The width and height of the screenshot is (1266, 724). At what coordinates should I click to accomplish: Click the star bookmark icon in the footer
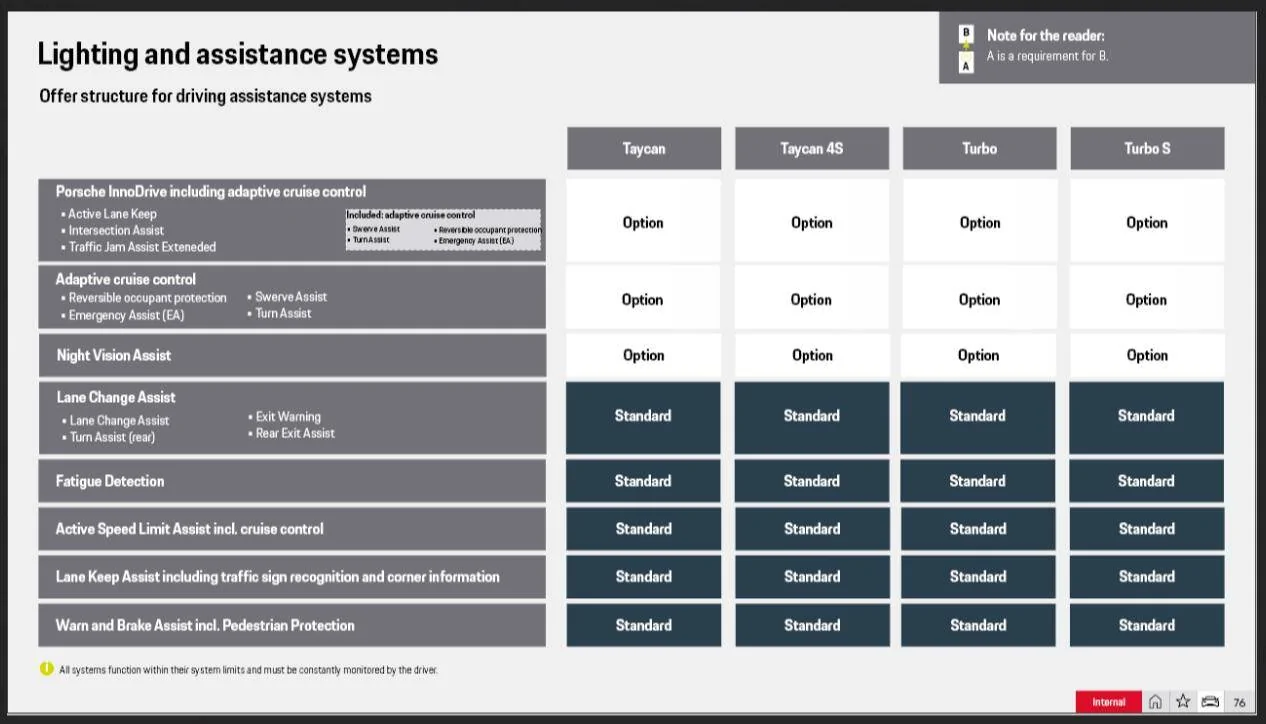pos(1183,702)
